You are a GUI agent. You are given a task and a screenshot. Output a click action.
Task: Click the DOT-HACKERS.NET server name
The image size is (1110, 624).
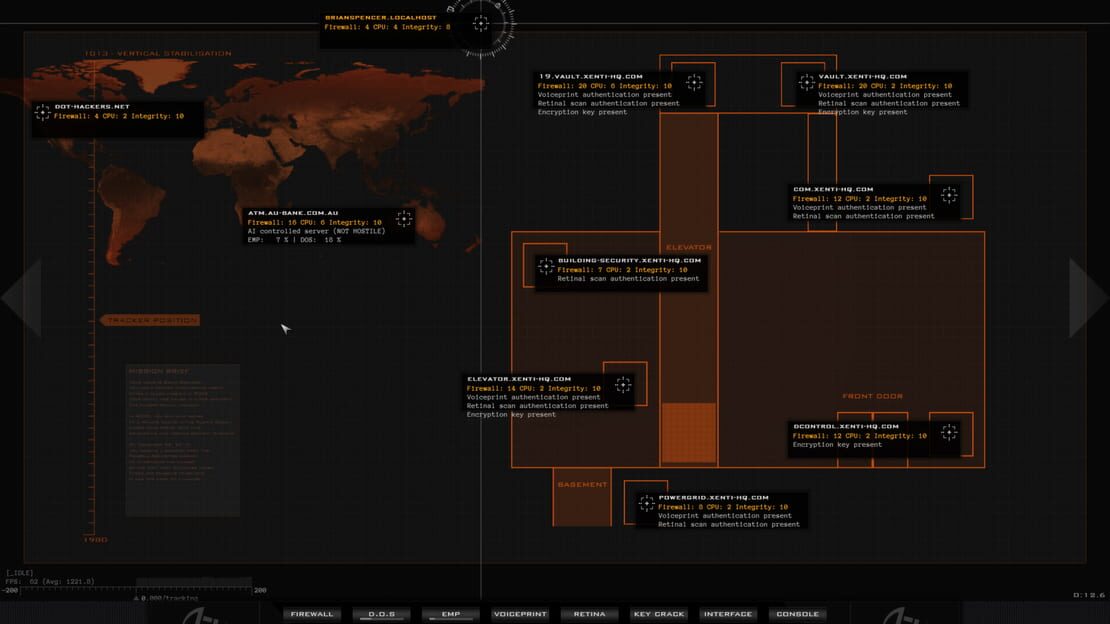click(92, 106)
